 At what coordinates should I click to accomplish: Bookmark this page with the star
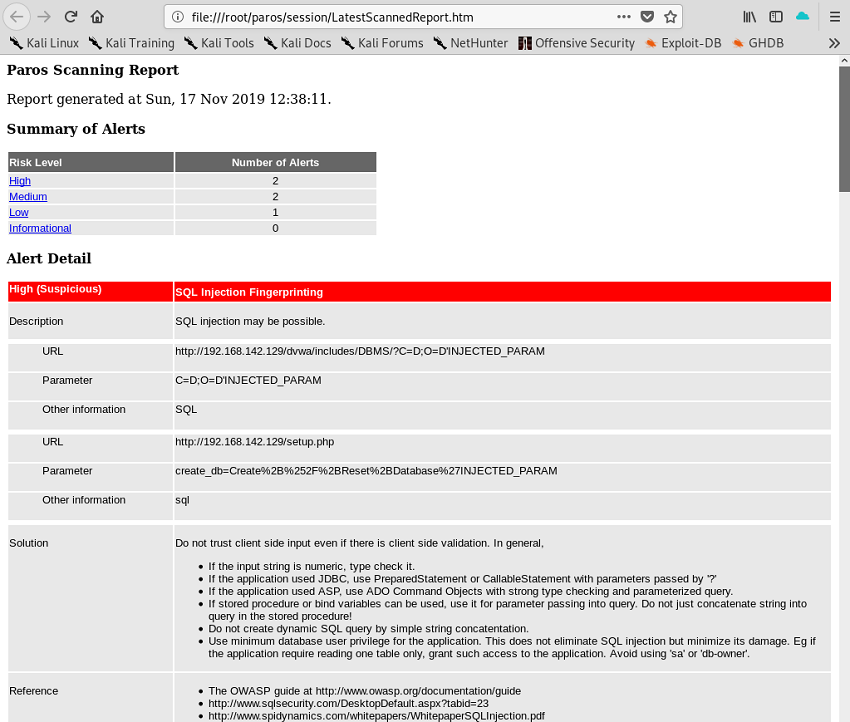pos(671,17)
